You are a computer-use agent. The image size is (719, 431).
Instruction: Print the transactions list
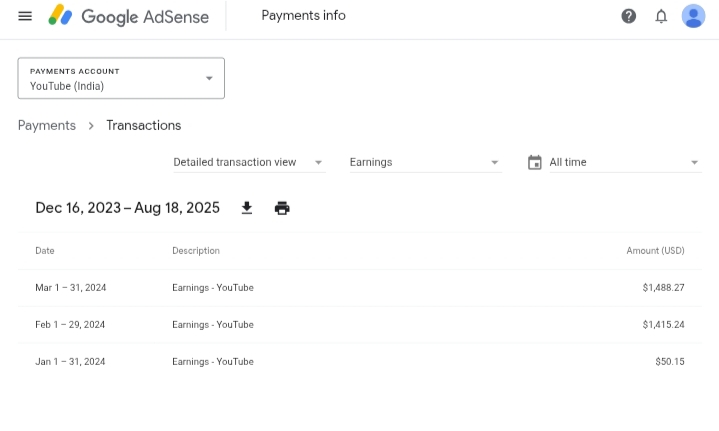tap(282, 208)
